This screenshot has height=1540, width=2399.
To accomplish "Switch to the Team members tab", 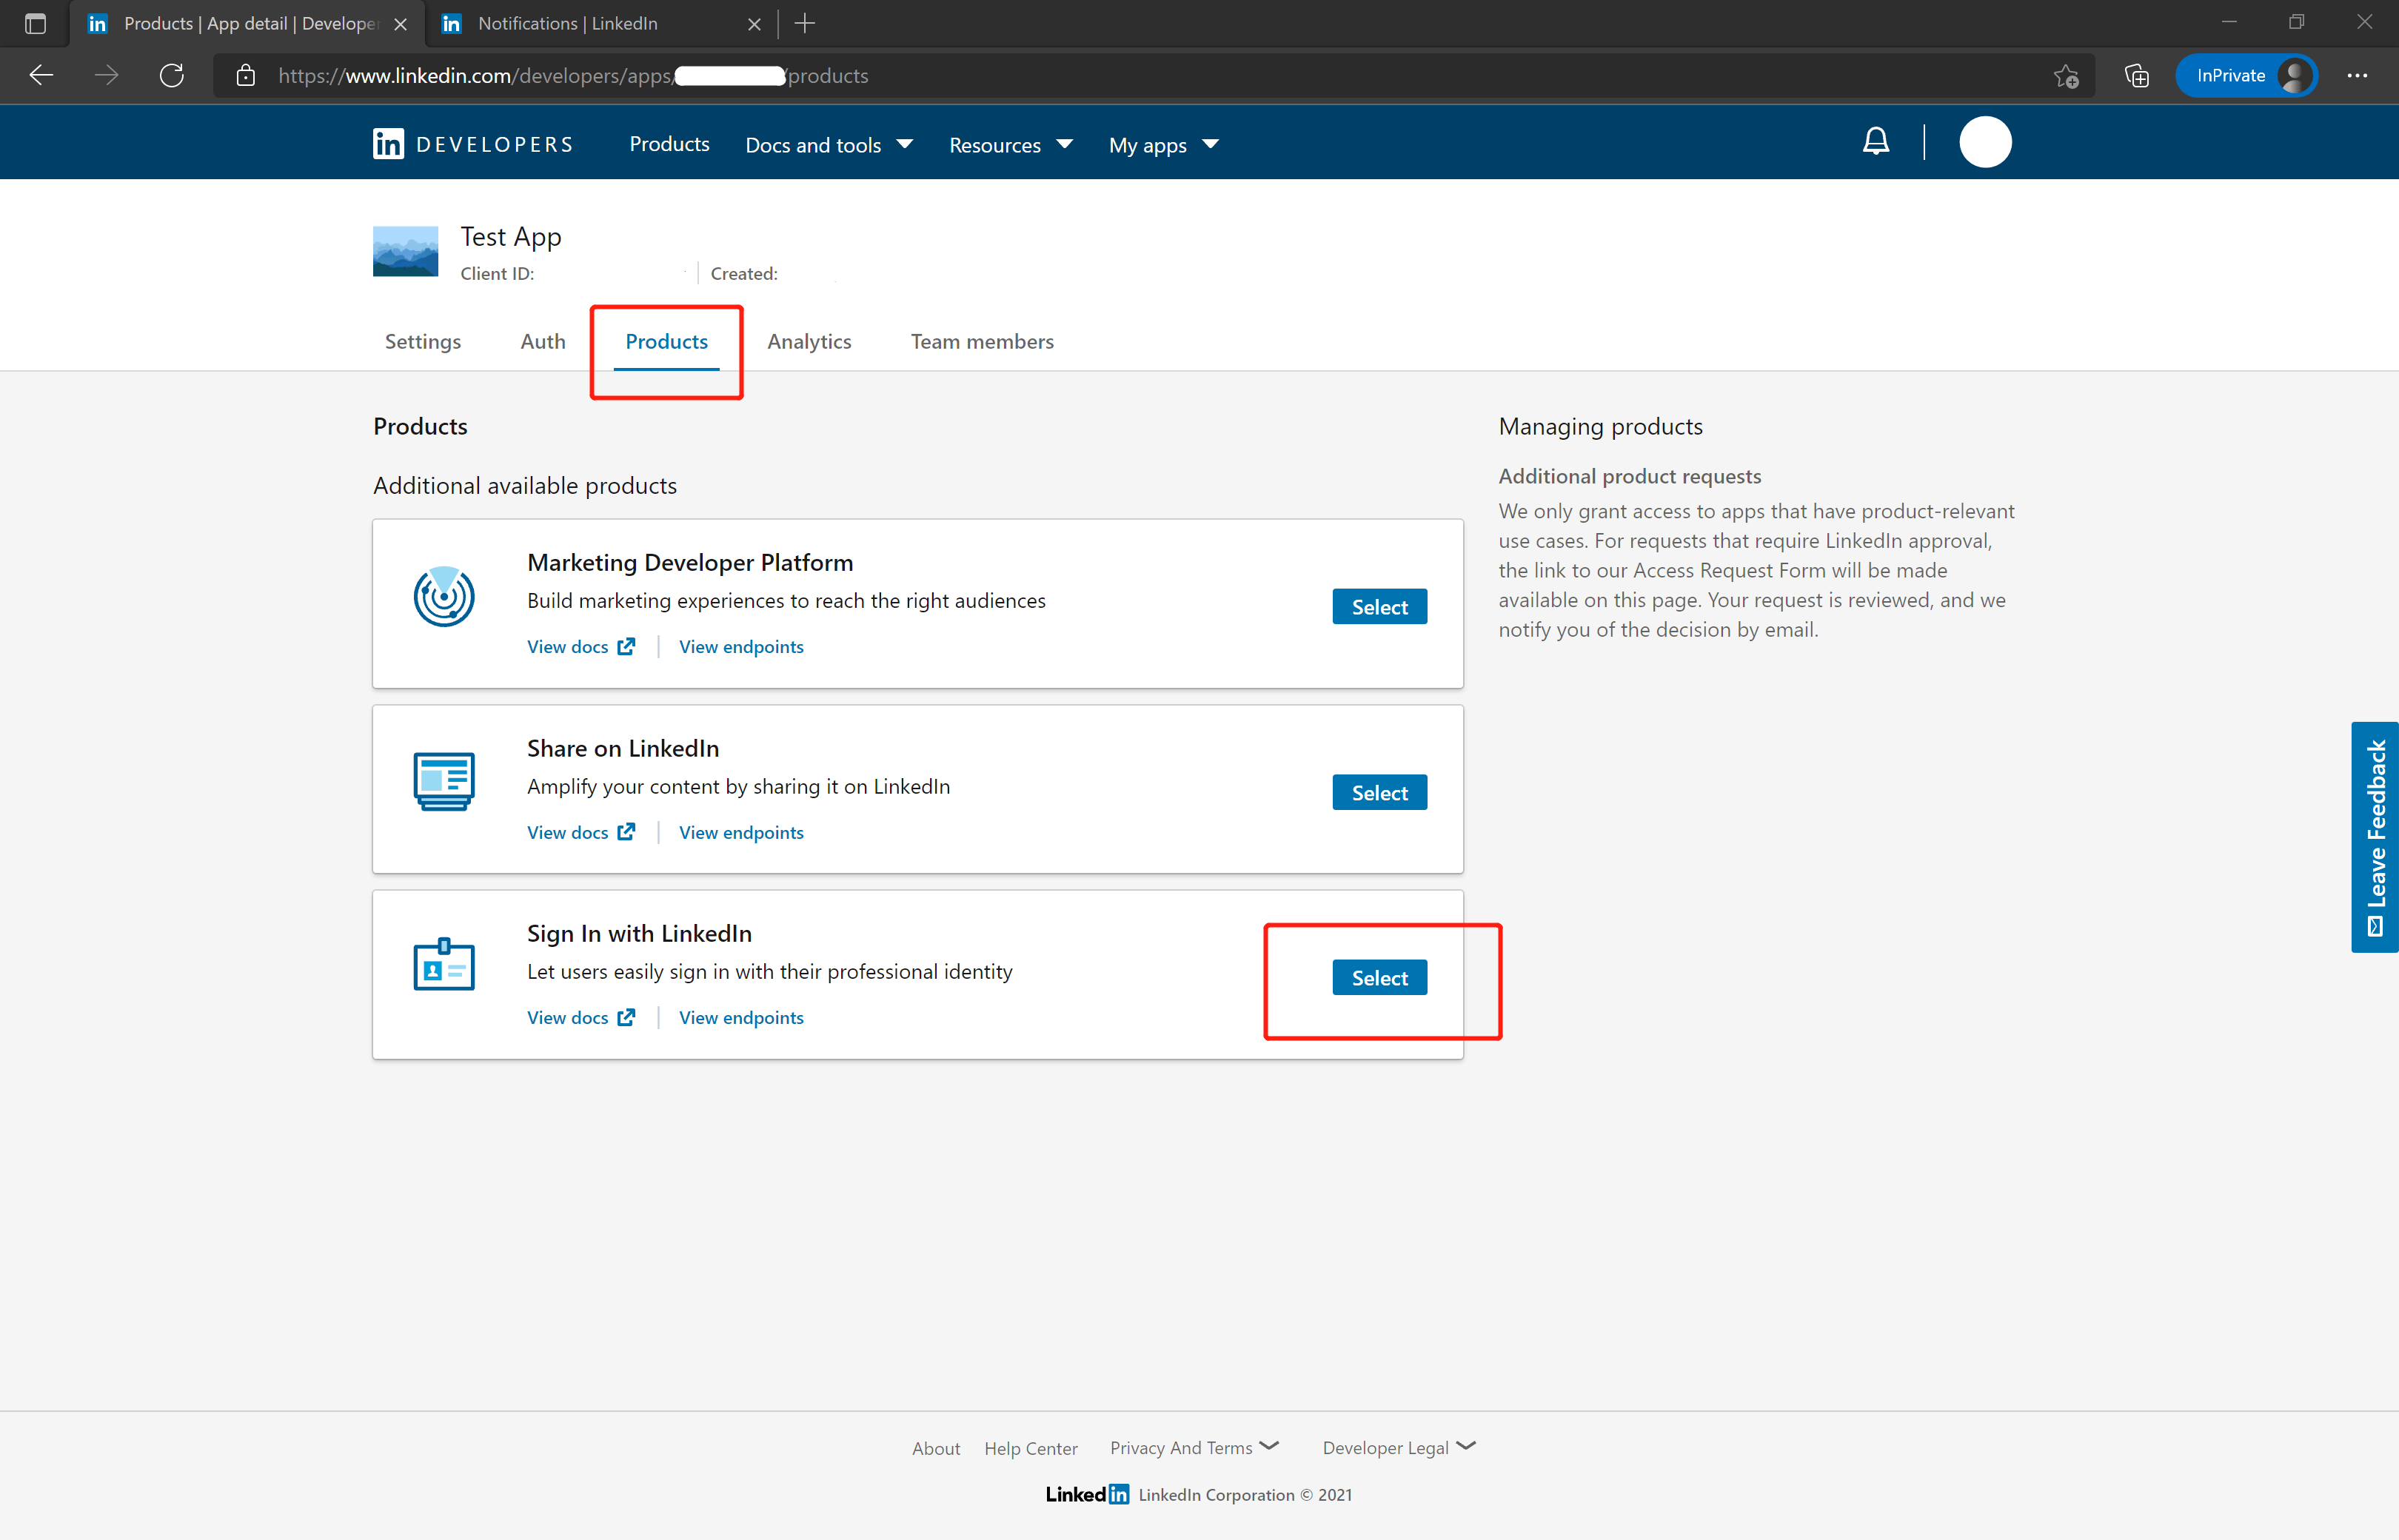I will (x=981, y=341).
